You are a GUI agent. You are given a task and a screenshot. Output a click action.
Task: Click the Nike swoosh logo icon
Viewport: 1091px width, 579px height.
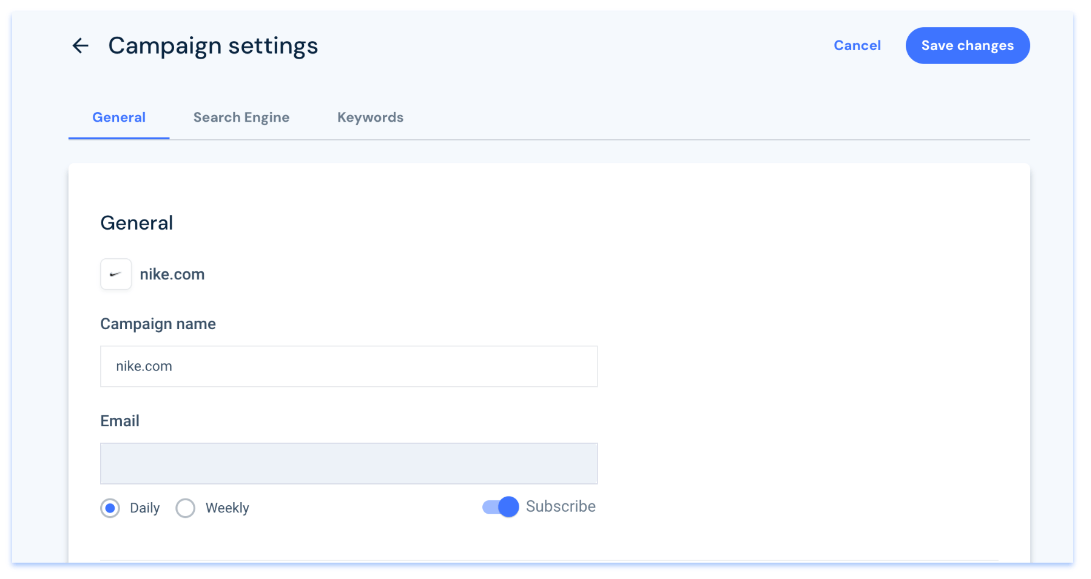tap(116, 274)
